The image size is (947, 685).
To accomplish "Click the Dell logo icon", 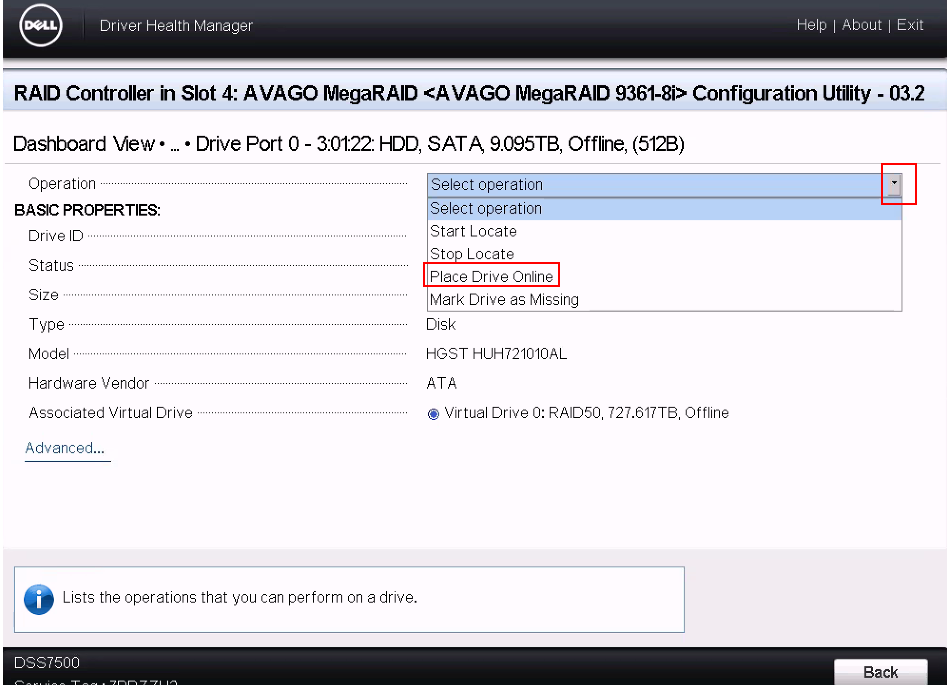I will (x=40, y=25).
